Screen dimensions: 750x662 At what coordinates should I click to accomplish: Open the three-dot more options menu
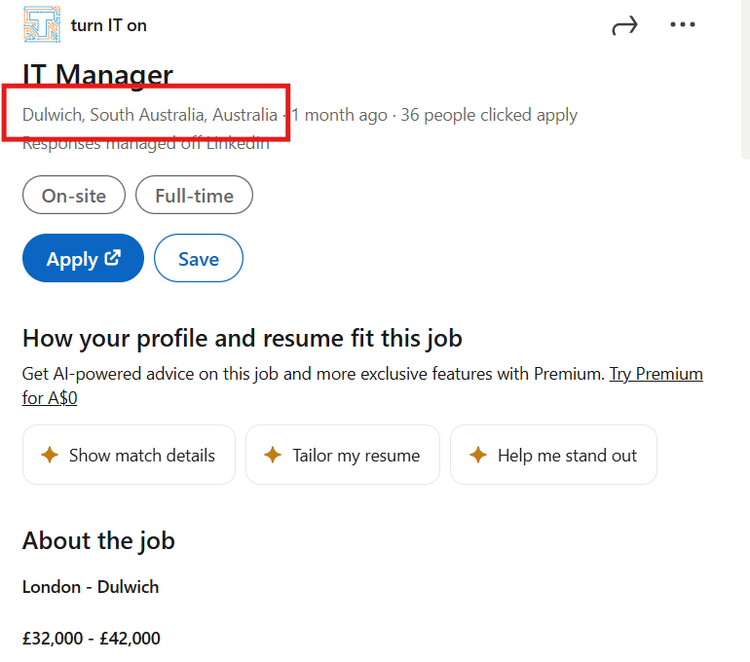tap(683, 24)
